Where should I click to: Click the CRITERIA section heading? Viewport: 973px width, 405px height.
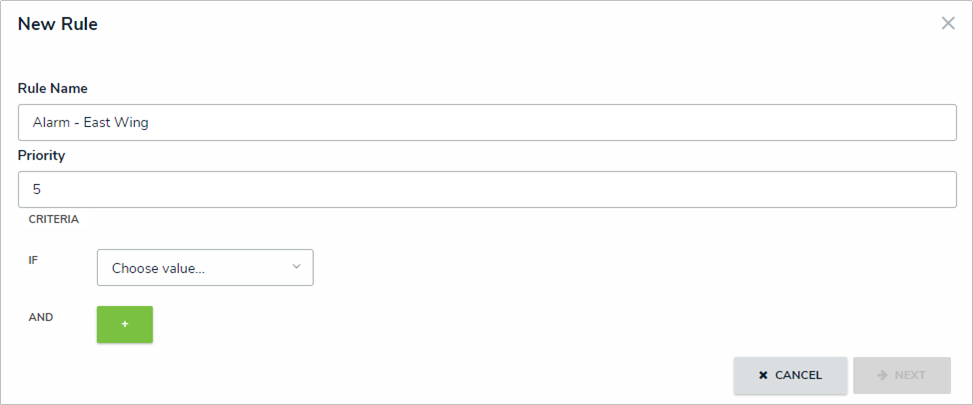53,218
